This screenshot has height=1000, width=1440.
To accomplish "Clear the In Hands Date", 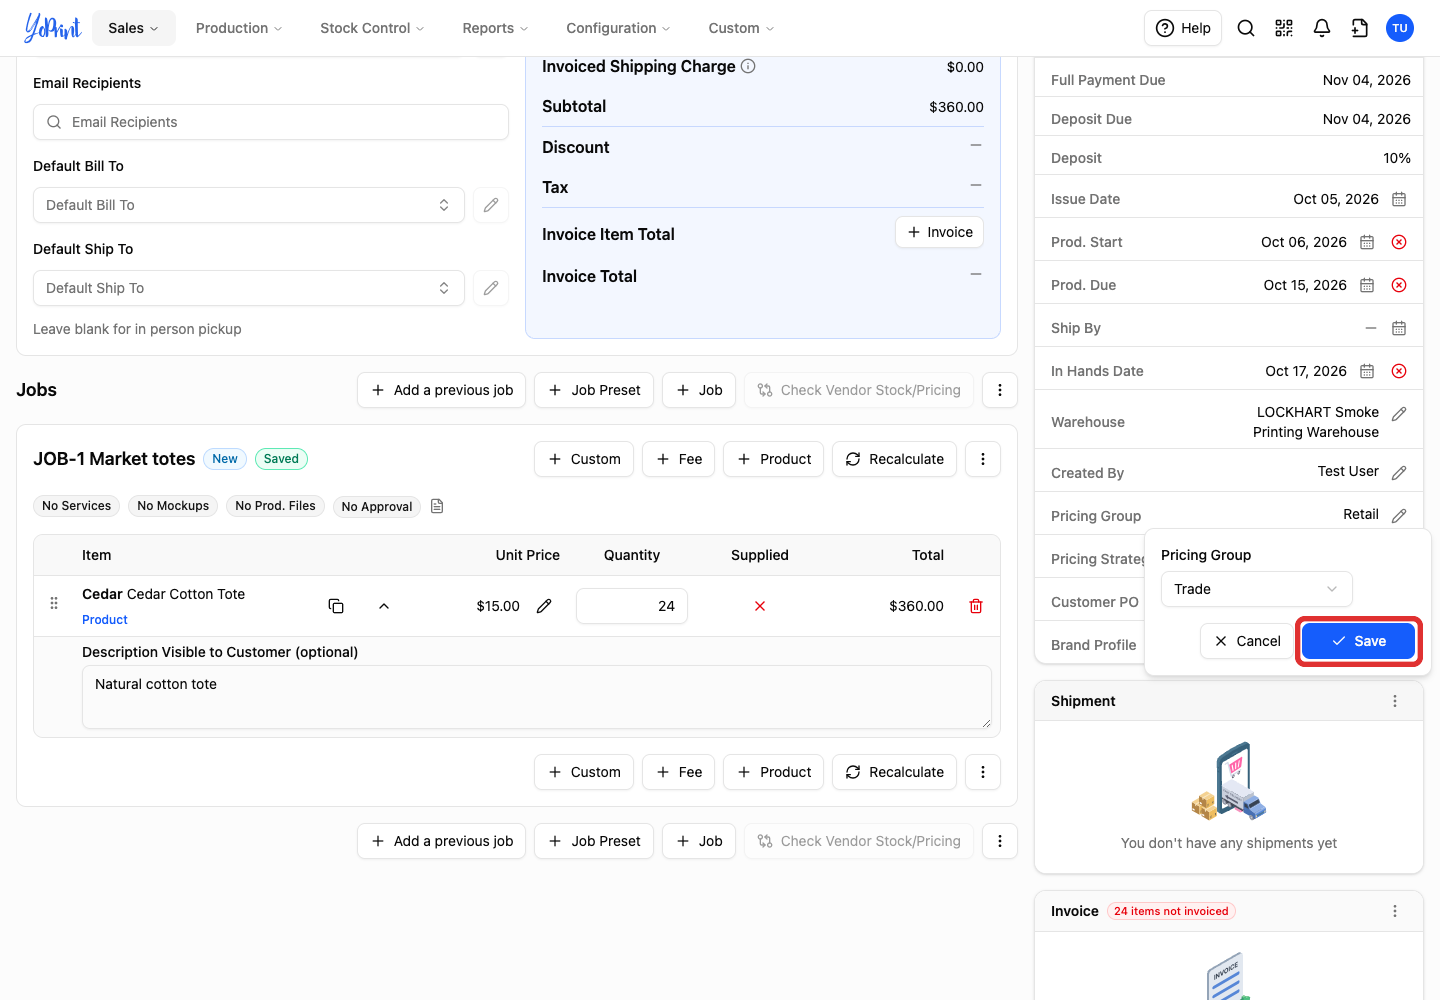I will click(1399, 371).
